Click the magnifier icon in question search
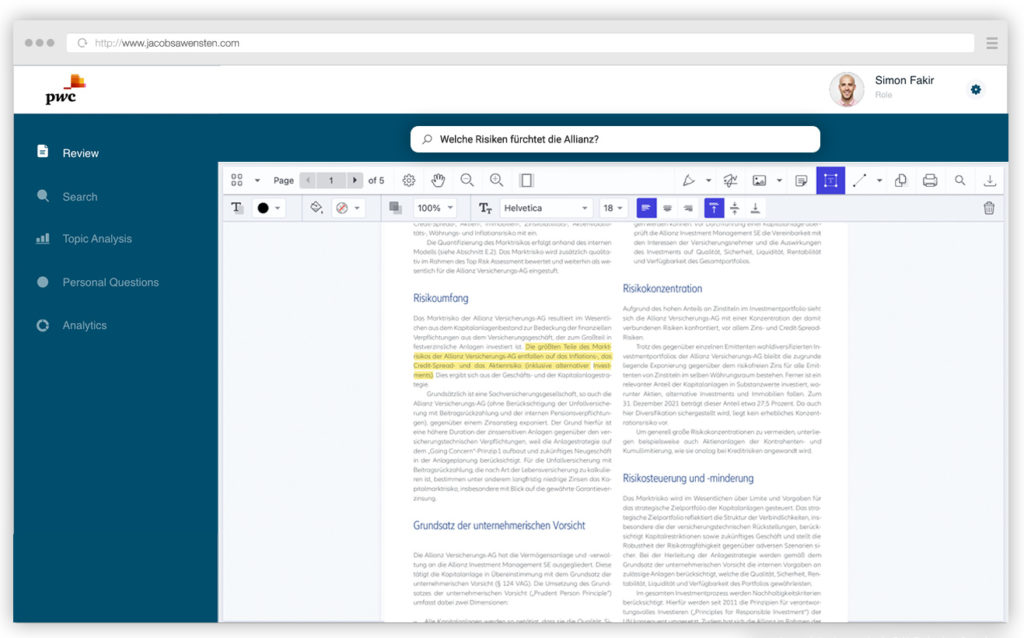Viewport: 1024px width, 638px height. [x=427, y=139]
